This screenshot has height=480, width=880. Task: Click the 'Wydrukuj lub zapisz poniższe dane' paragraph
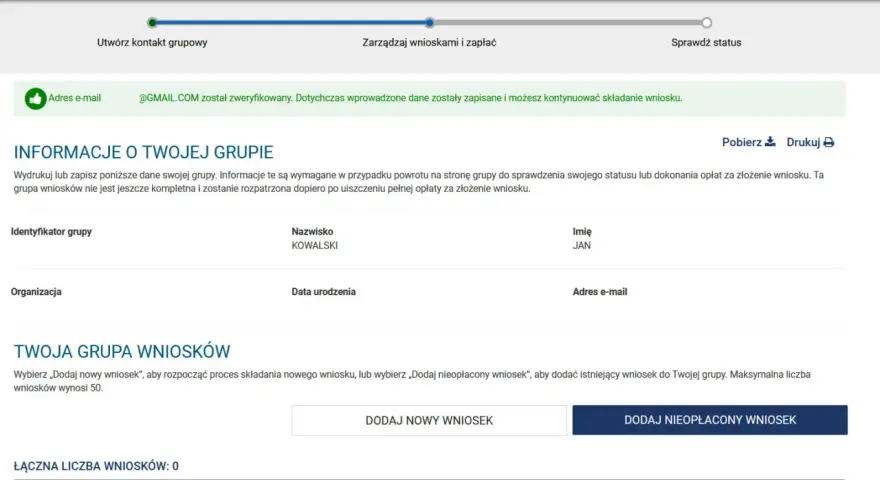419,182
